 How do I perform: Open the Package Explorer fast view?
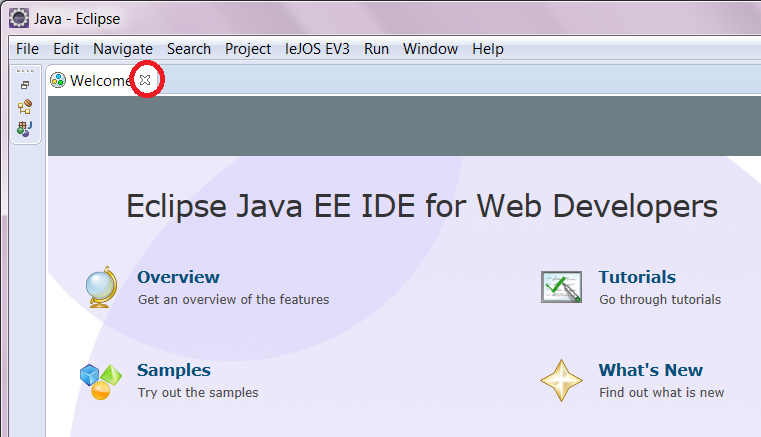point(24,129)
